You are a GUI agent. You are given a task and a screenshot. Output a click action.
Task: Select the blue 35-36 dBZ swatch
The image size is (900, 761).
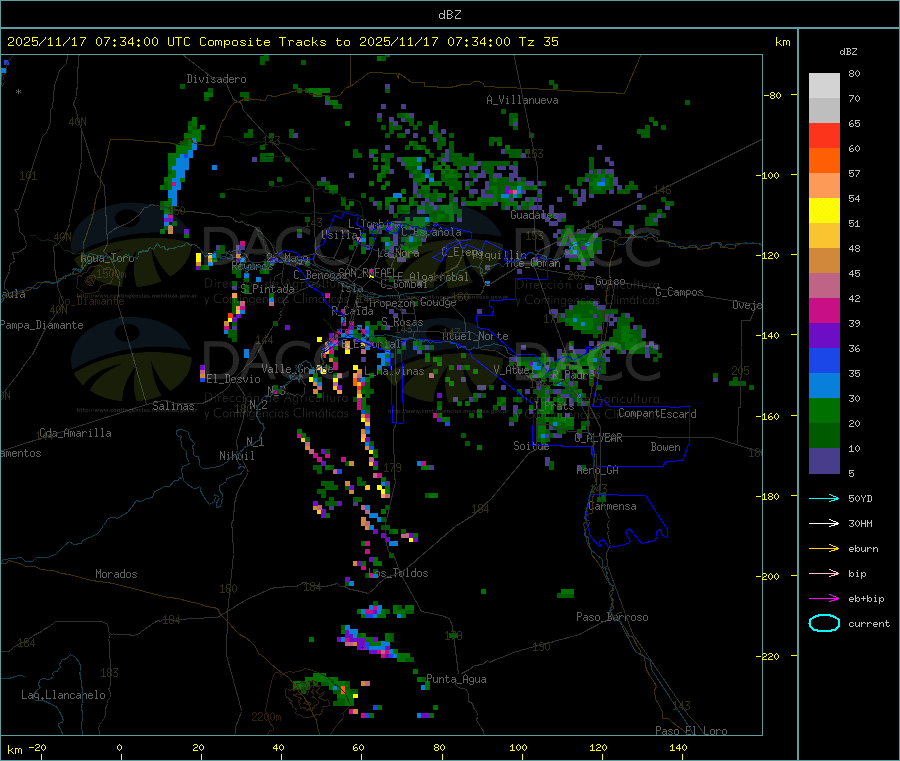click(x=824, y=361)
